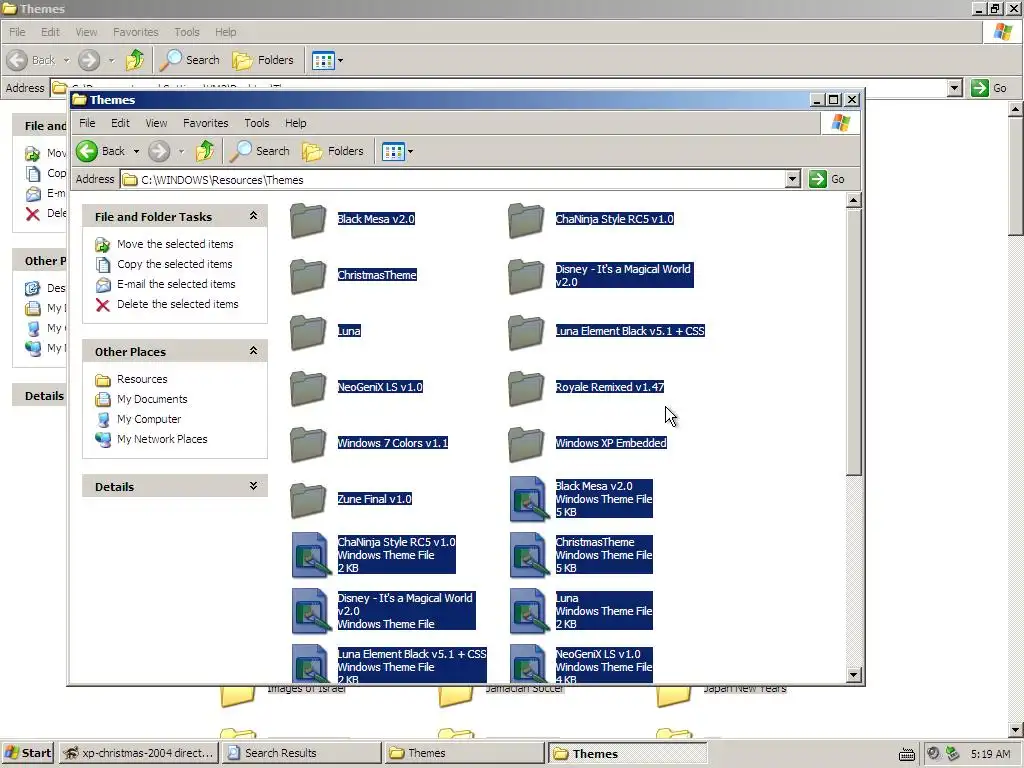The height and width of the screenshot is (768, 1024).
Task: Open Edit menu in front Themes window
Action: pyautogui.click(x=120, y=123)
